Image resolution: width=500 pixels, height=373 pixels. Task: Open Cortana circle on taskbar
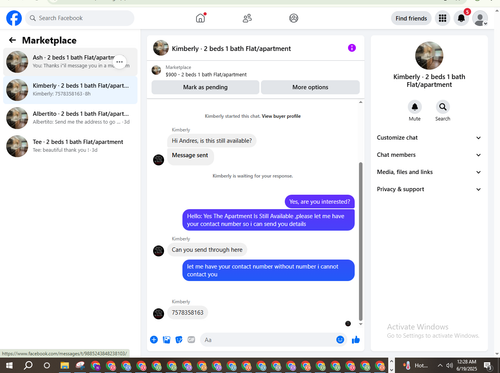point(47,366)
